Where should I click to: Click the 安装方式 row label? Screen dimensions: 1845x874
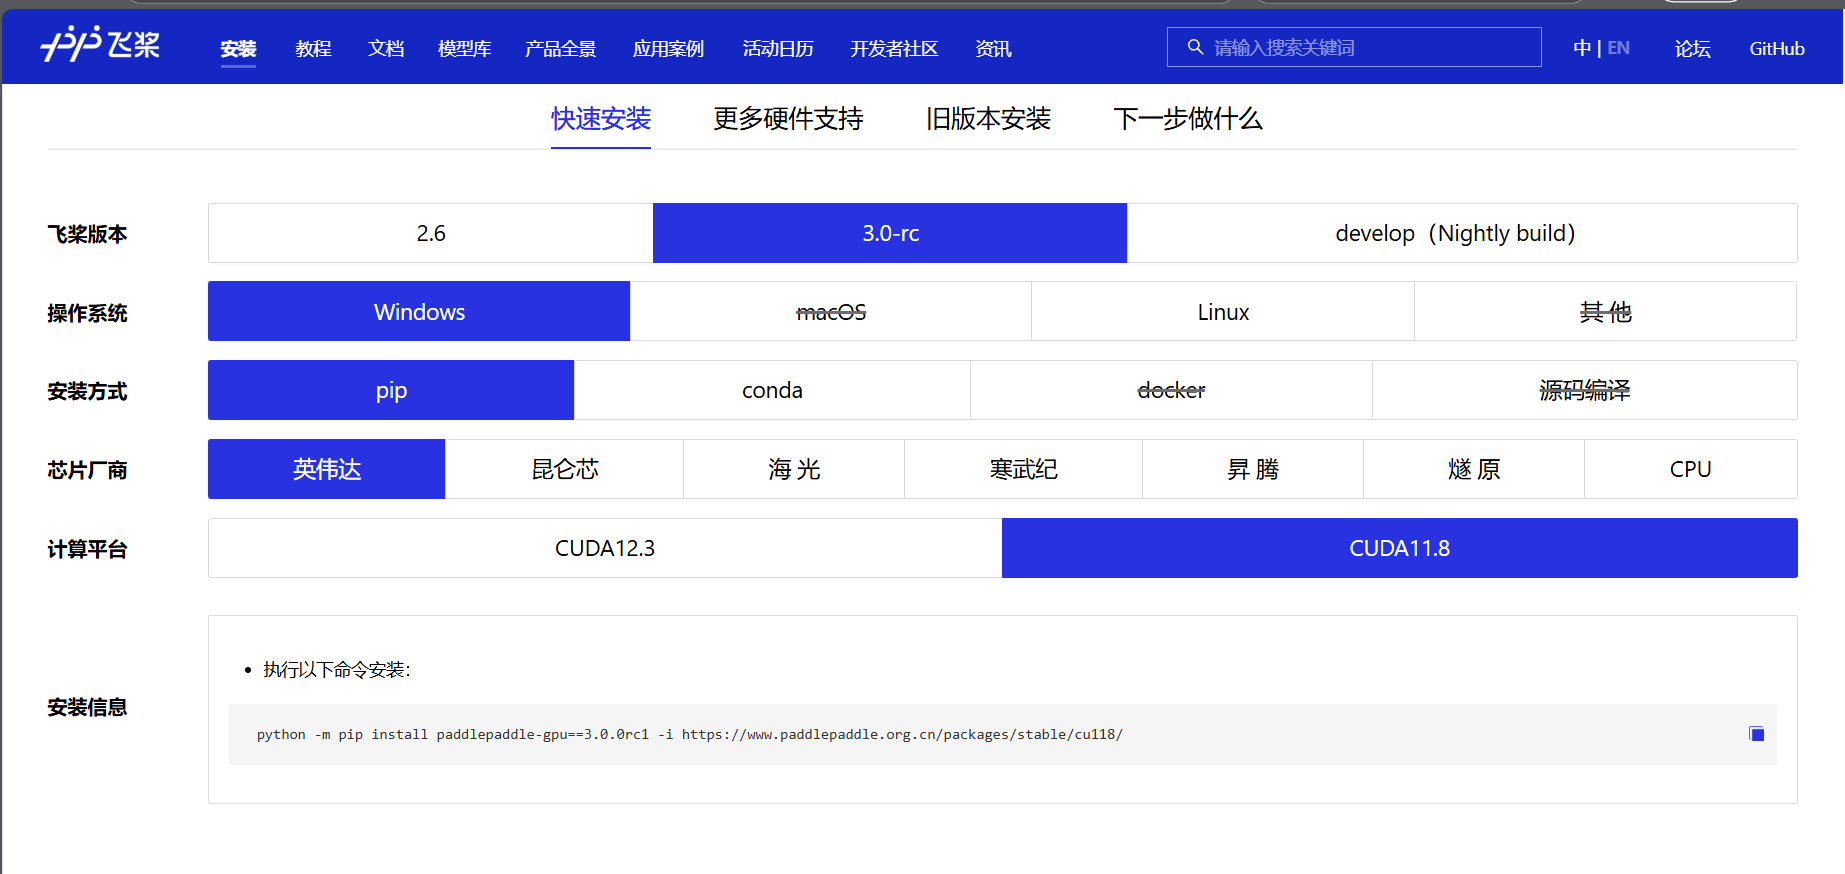pos(87,391)
